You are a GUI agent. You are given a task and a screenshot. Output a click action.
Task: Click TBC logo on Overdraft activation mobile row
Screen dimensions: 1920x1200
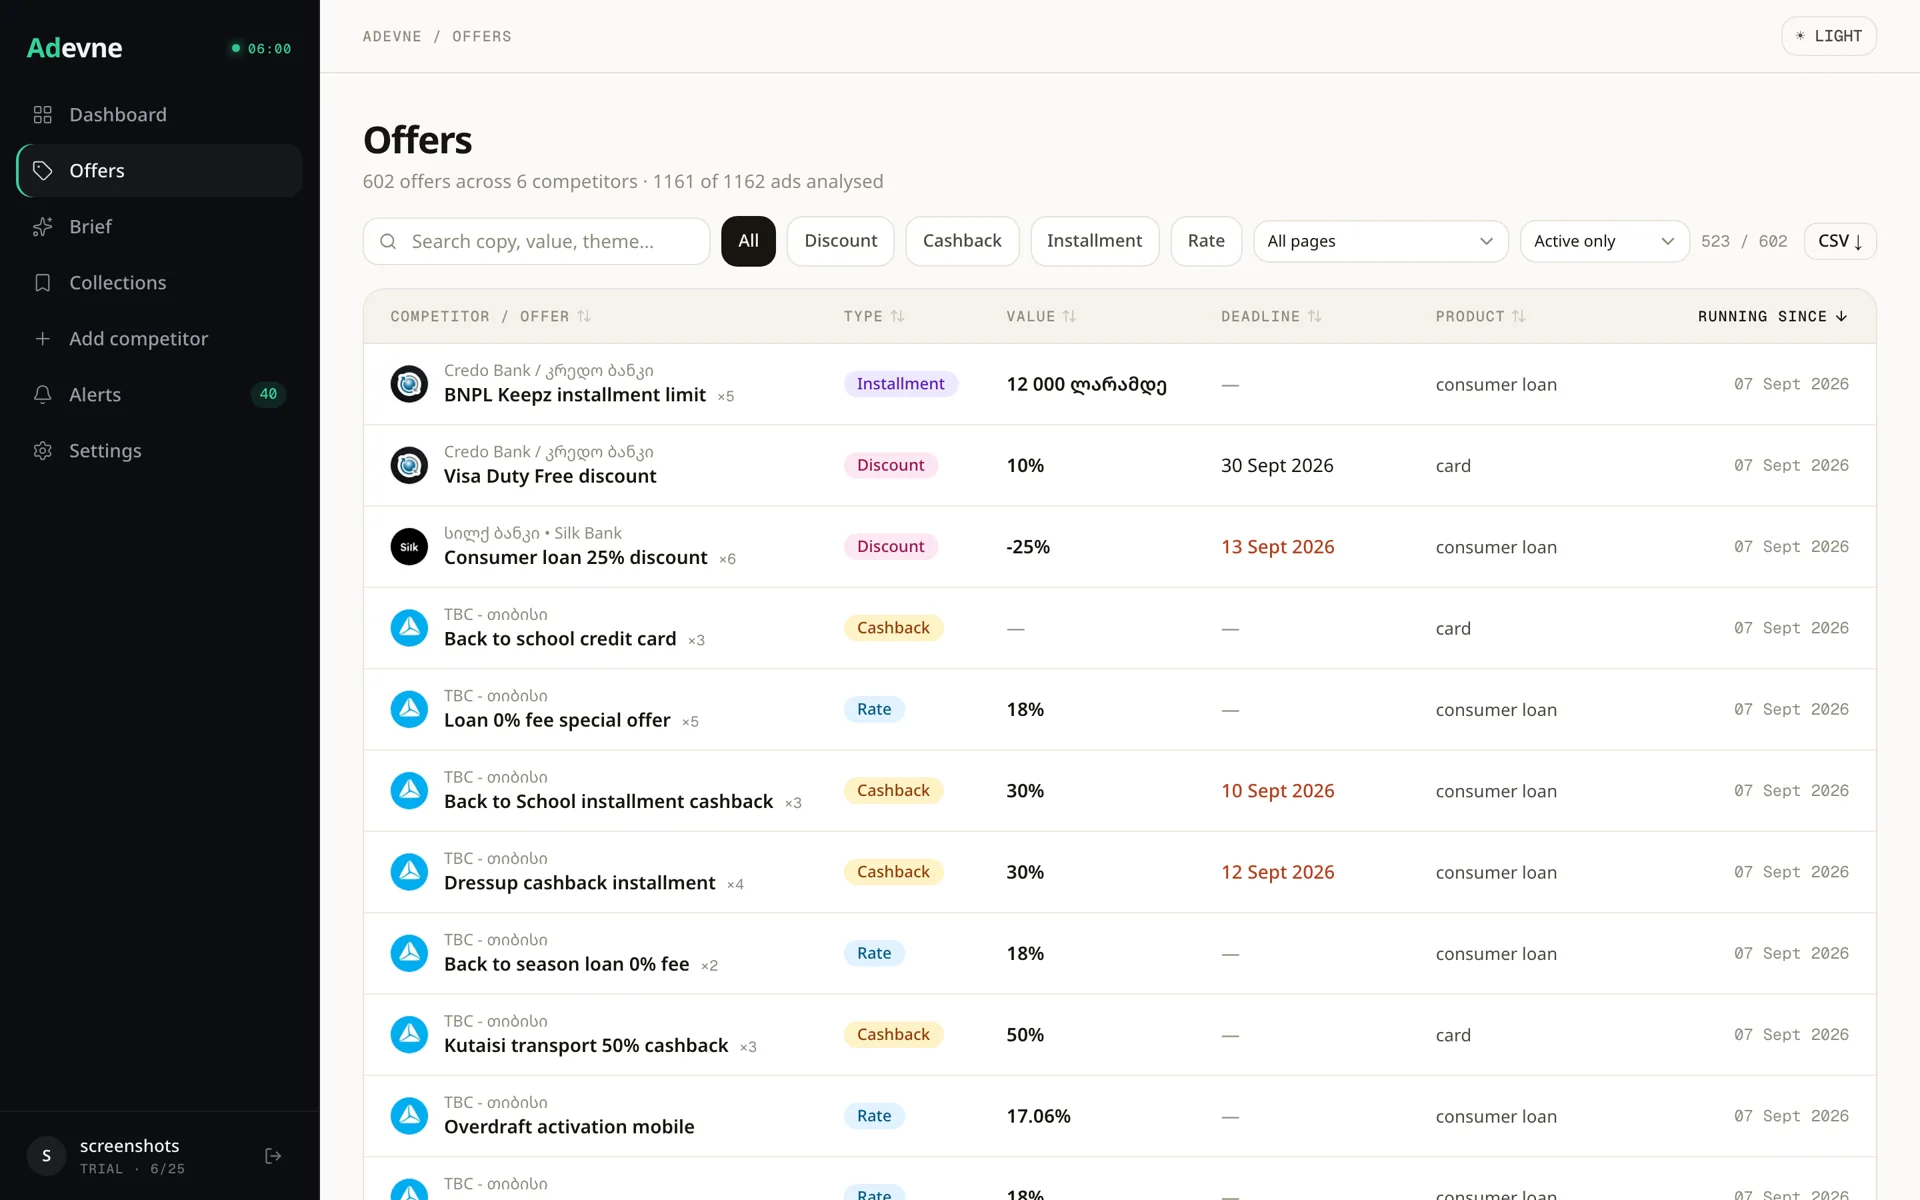tap(409, 1116)
